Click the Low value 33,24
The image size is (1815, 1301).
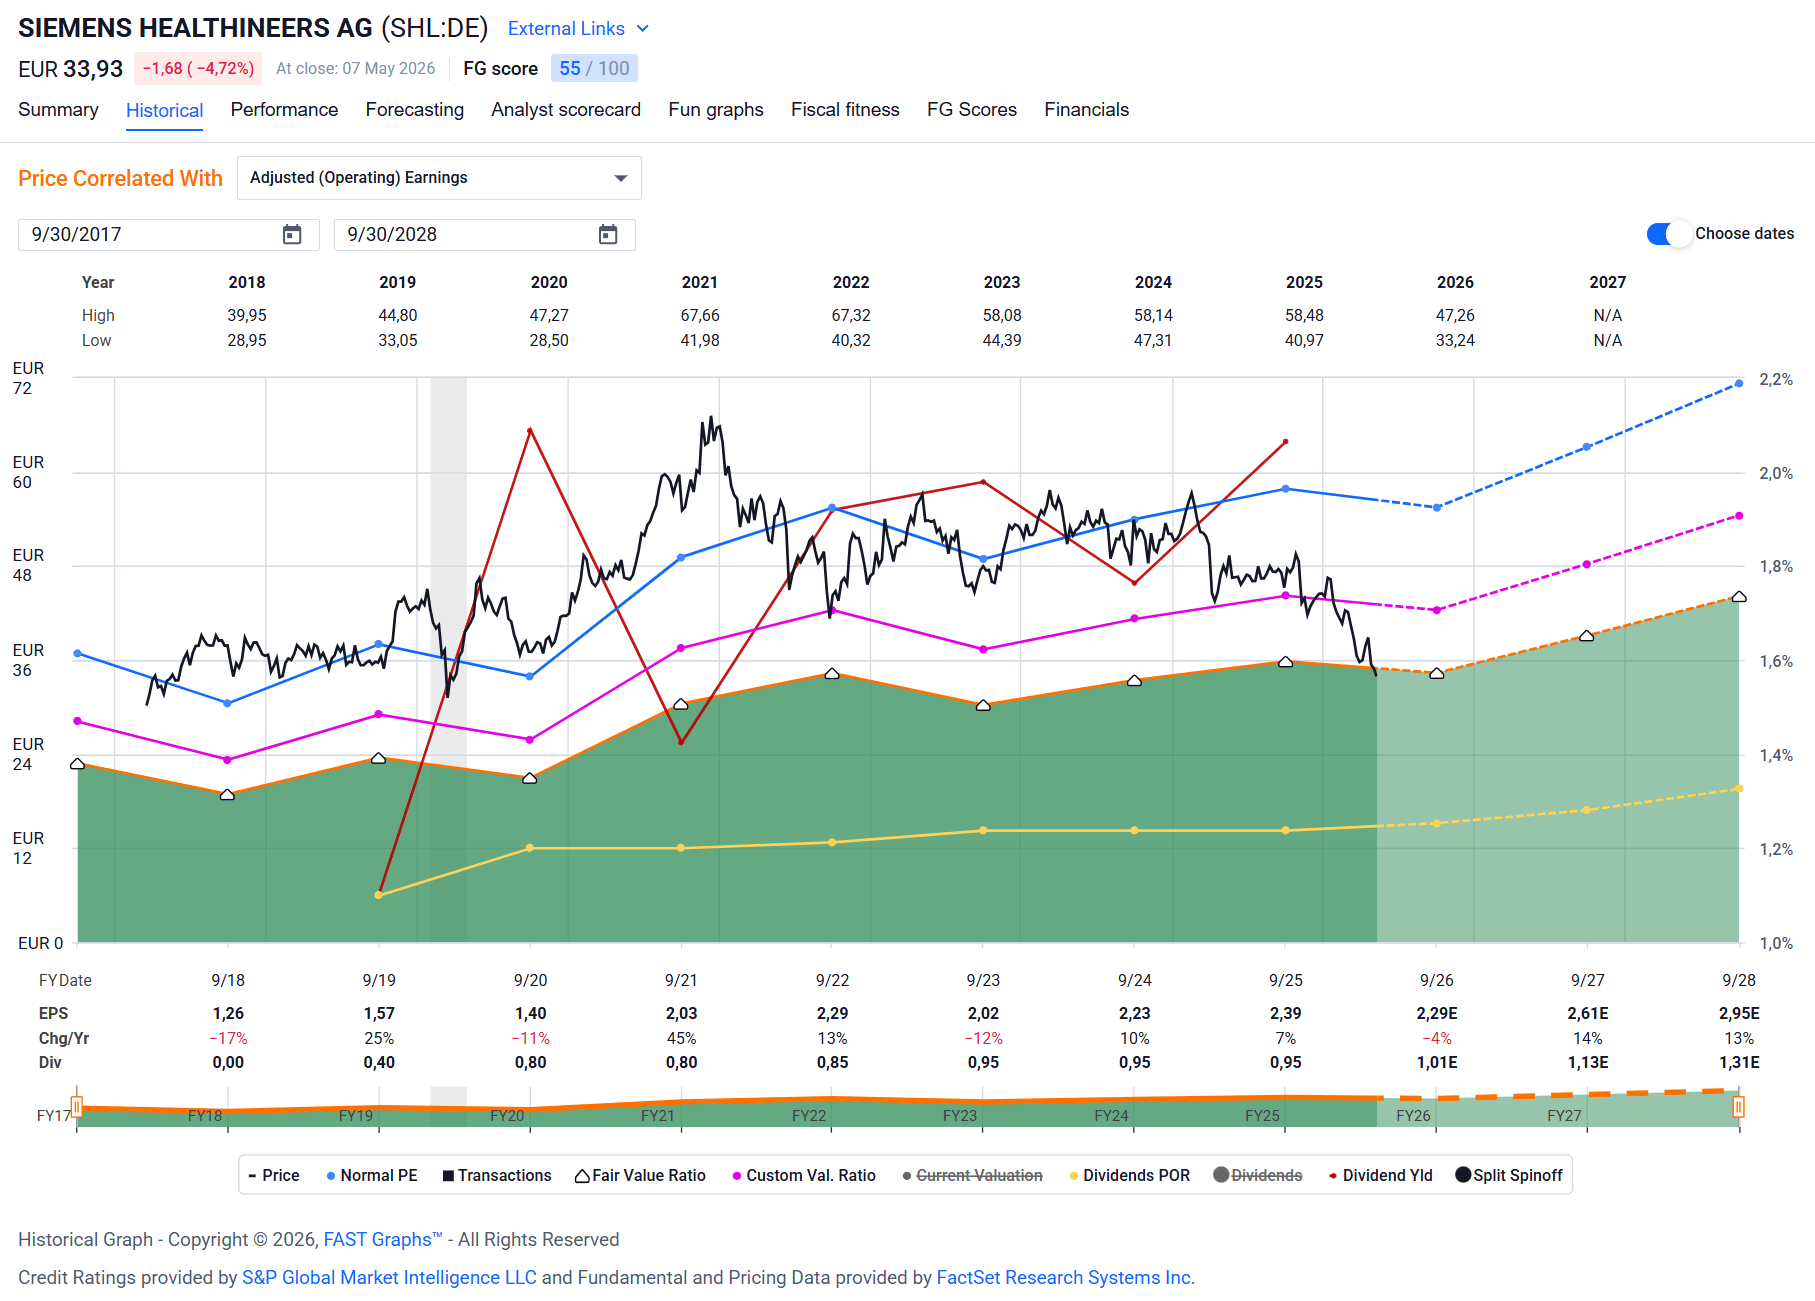pos(1455,340)
